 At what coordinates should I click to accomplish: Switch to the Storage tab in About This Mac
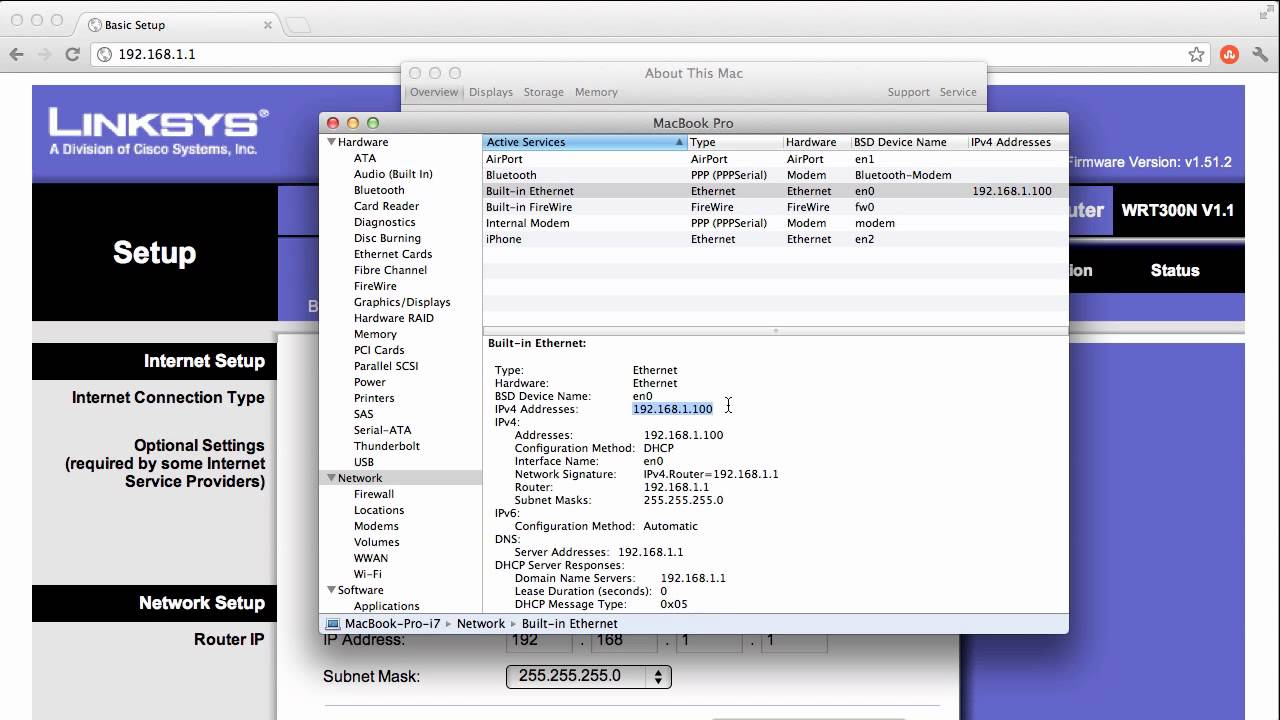pos(544,92)
